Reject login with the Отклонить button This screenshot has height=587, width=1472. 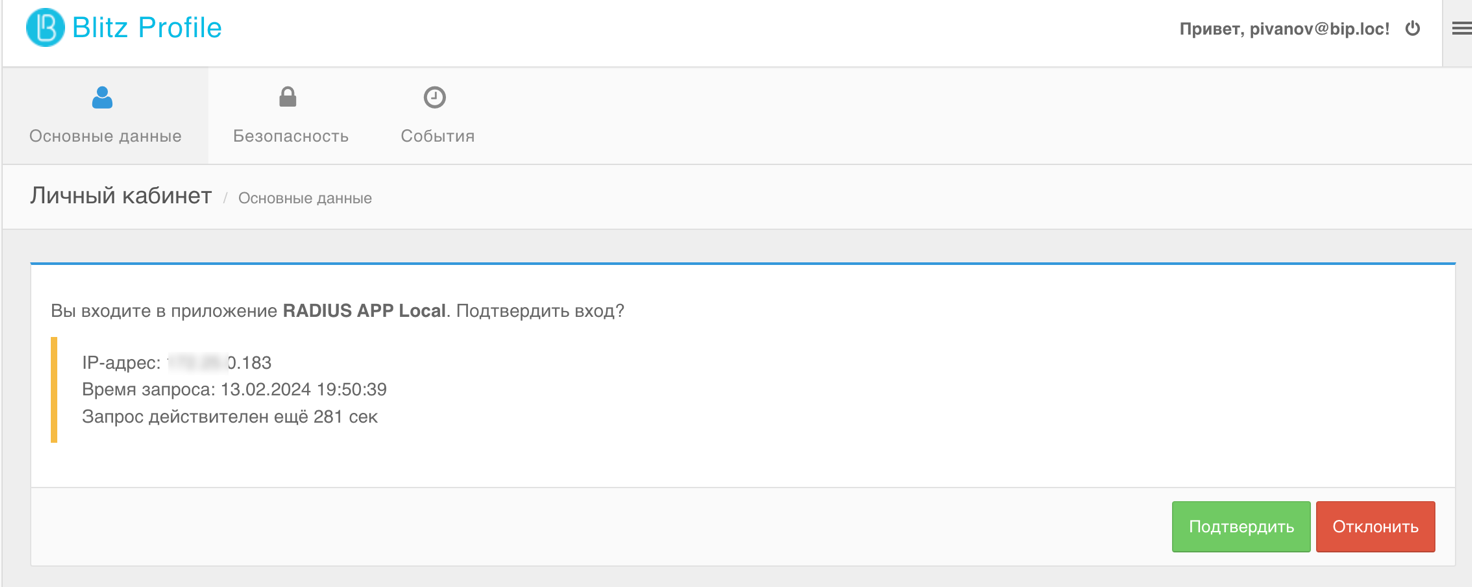(1375, 527)
